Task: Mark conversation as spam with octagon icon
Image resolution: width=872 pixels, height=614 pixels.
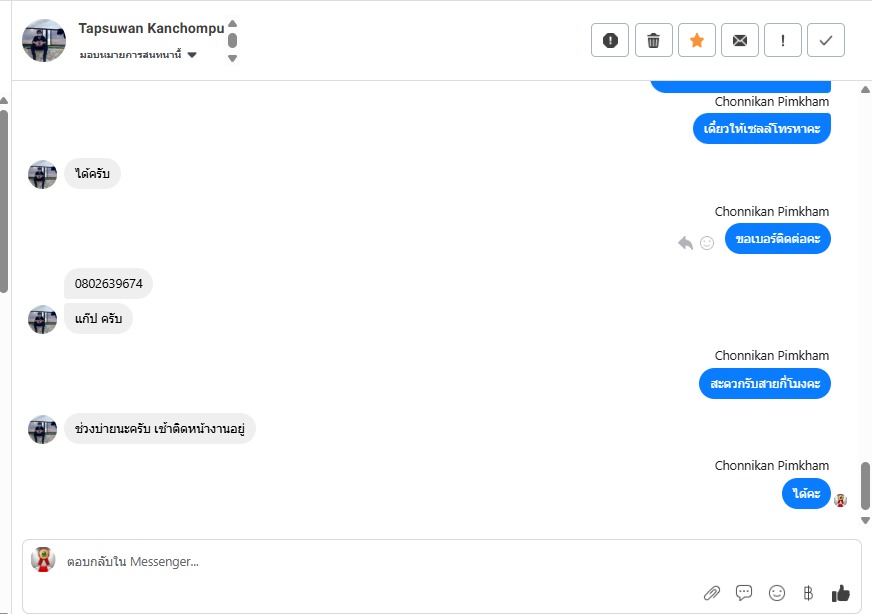Action: (610, 40)
